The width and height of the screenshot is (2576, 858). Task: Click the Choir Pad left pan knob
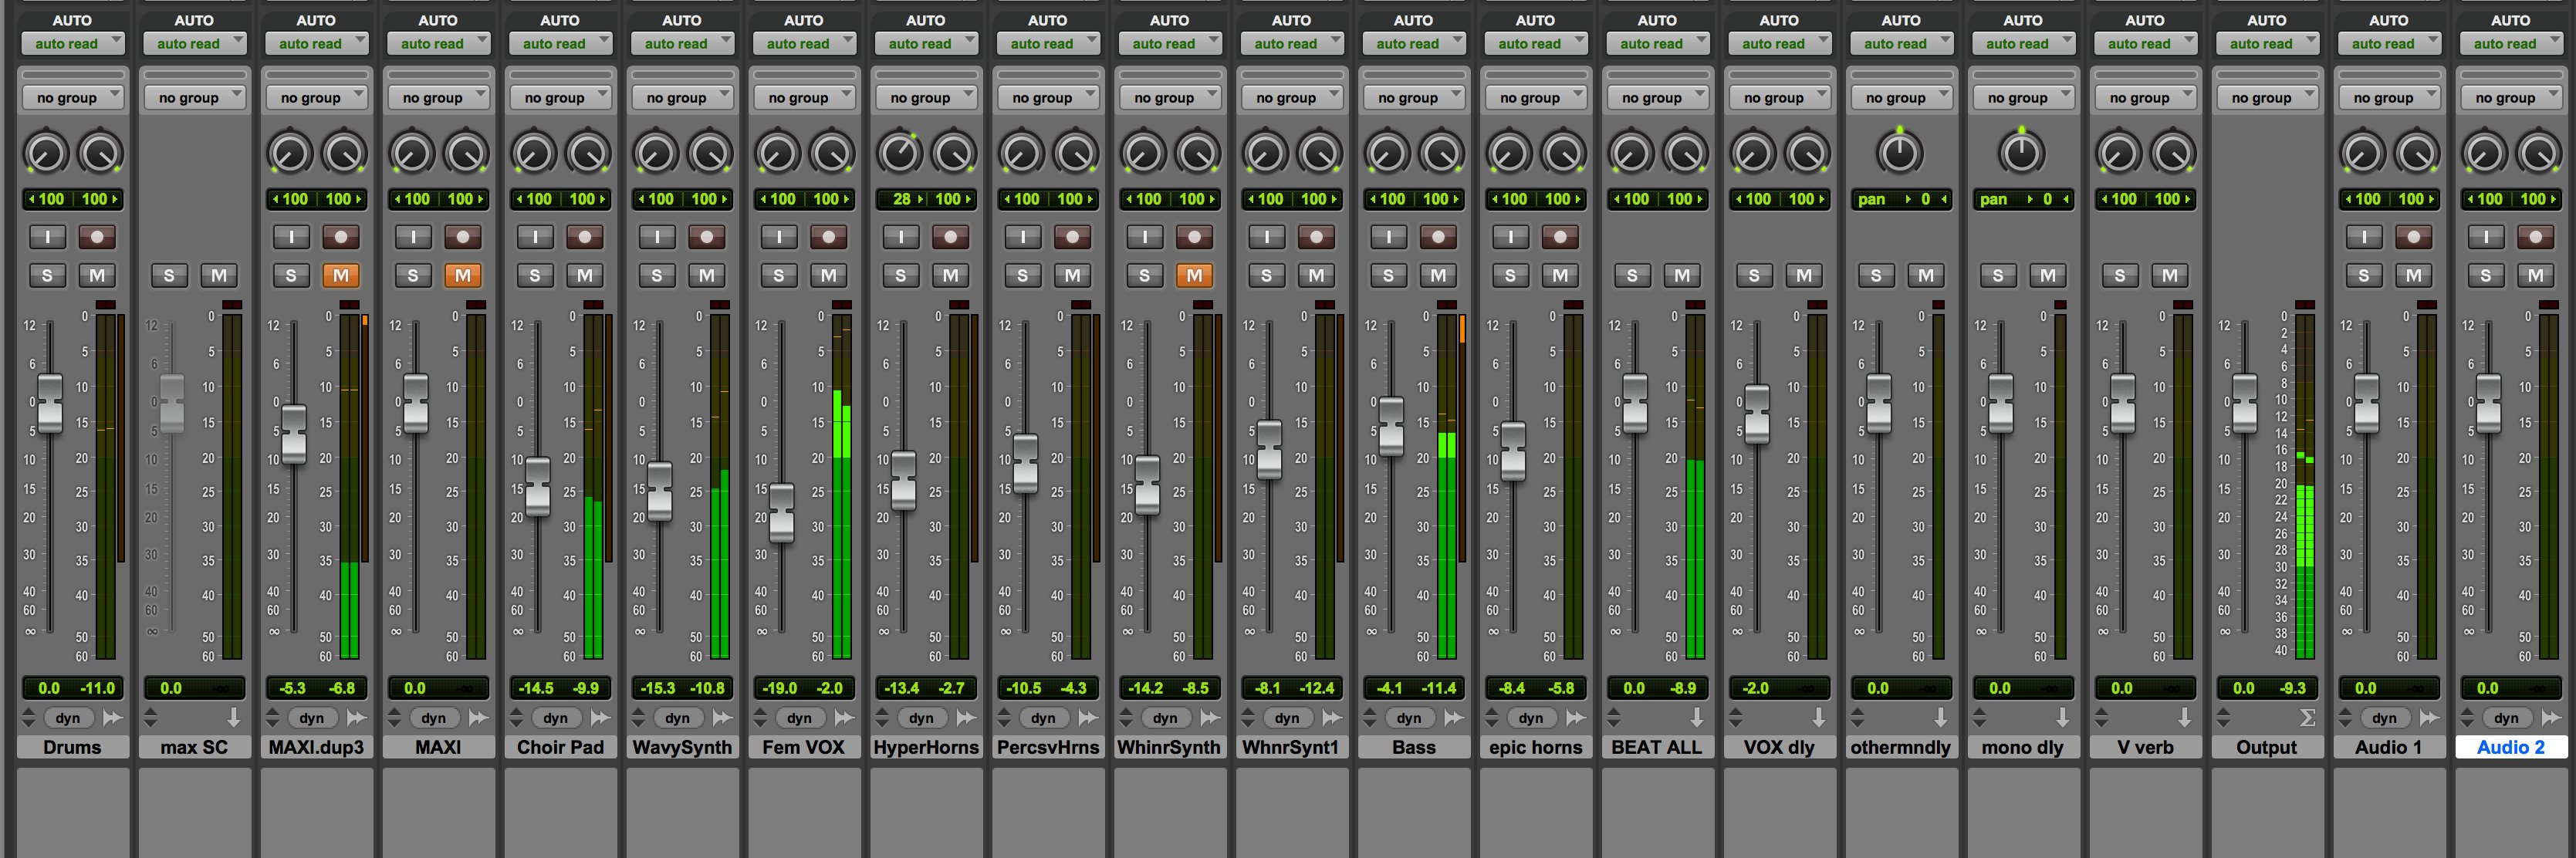533,153
